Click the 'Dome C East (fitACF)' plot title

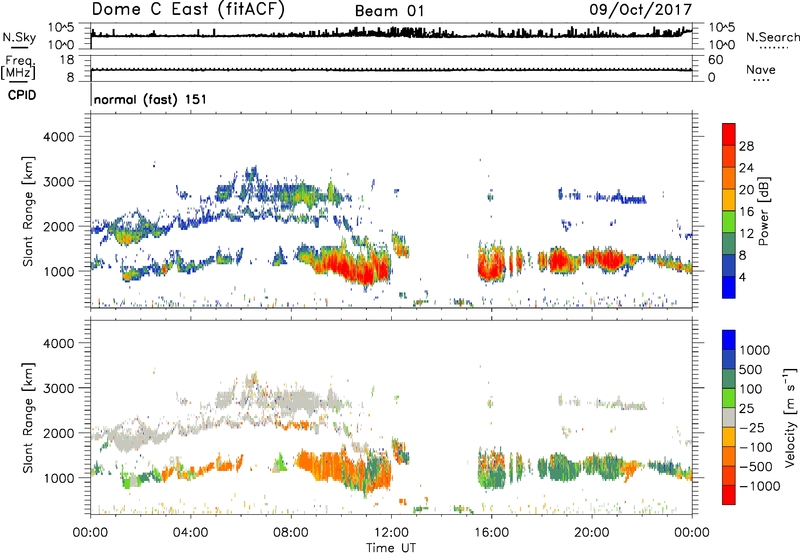pyautogui.click(x=188, y=9)
